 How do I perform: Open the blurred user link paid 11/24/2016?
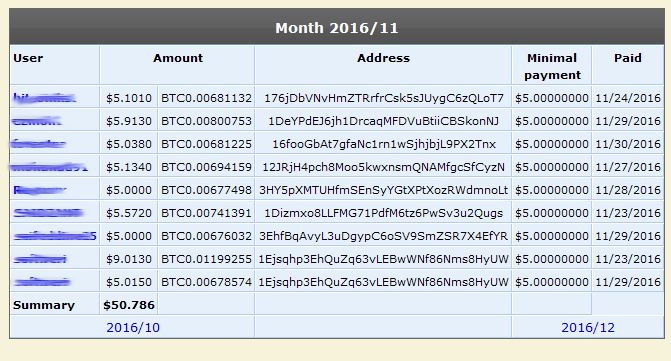click(44, 98)
